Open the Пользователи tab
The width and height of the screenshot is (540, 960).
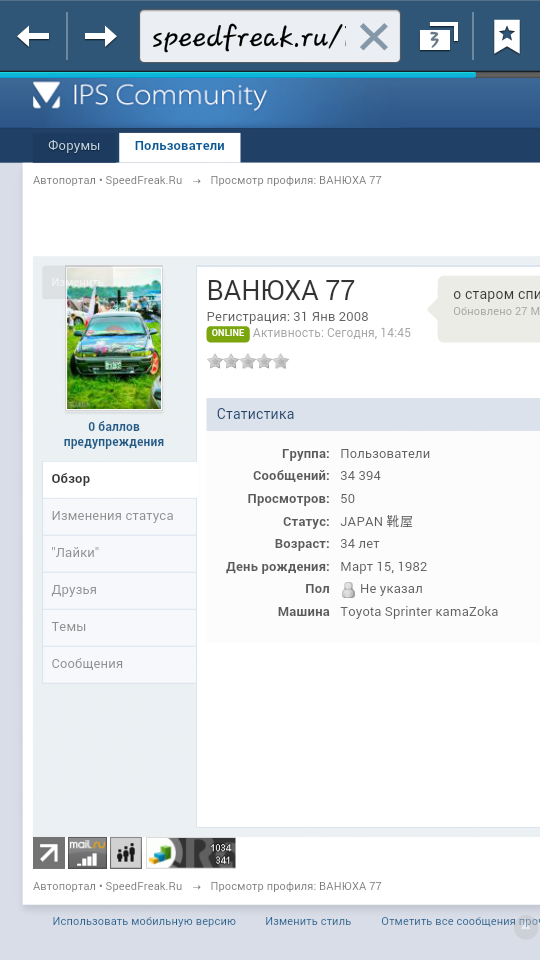179,146
